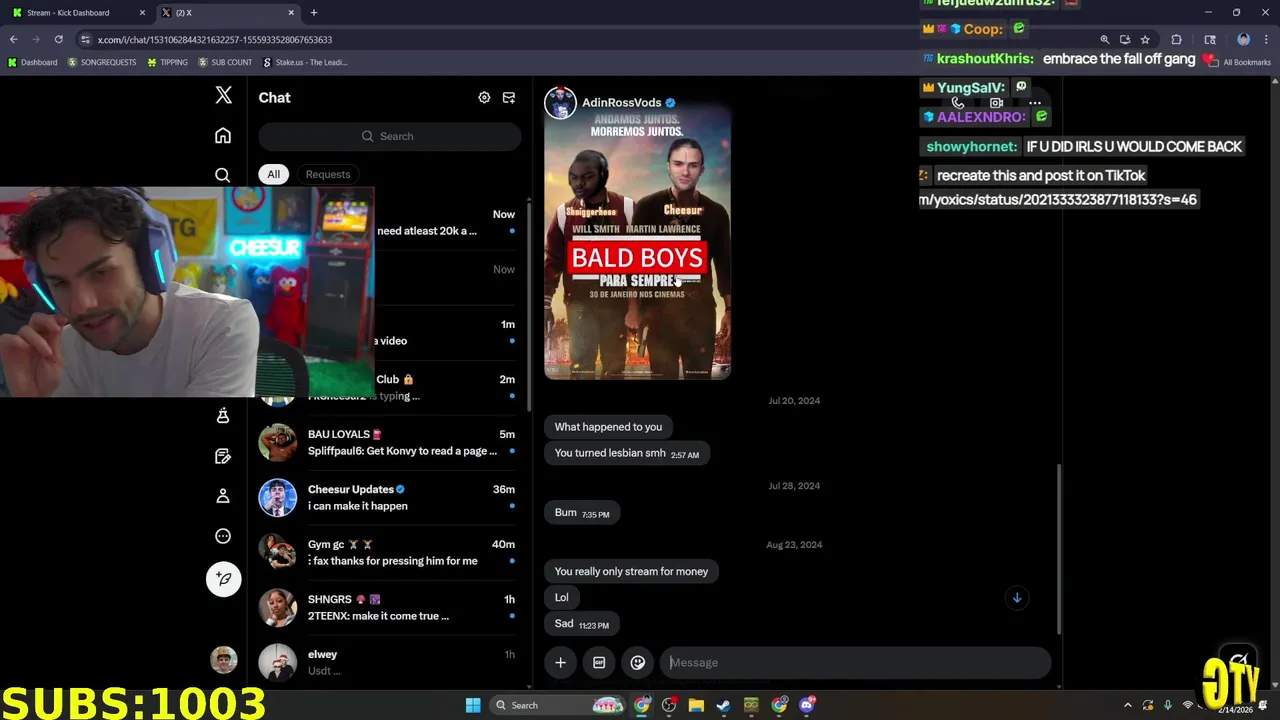
Task: Click the white compose Post button
Action: click(x=223, y=579)
